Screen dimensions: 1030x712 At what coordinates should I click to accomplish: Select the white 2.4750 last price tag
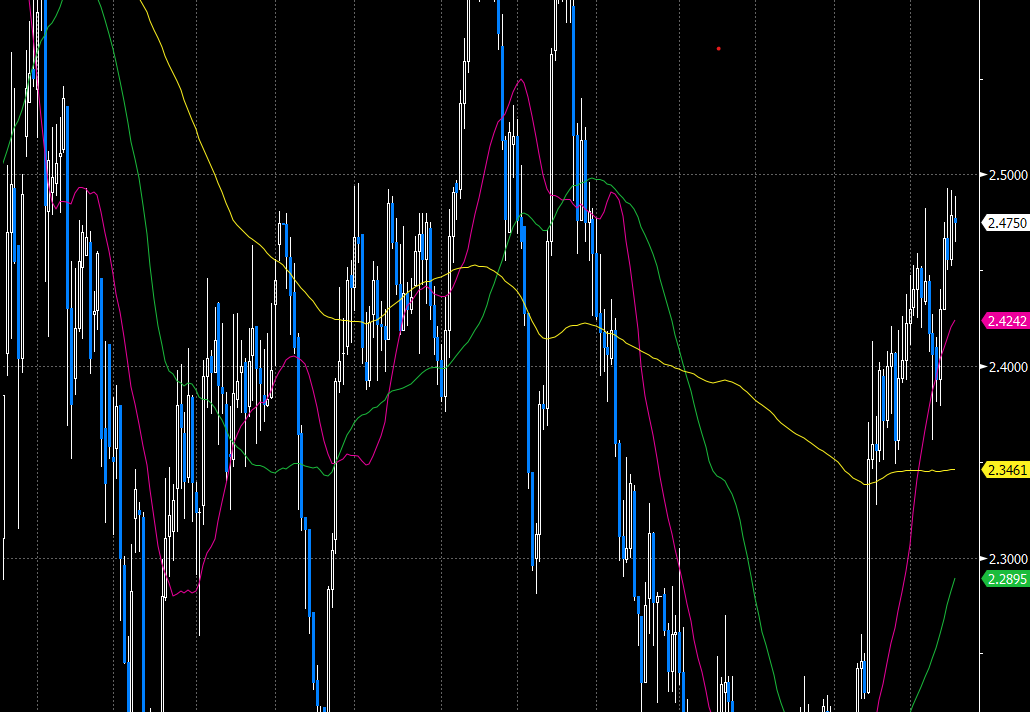coord(1005,223)
